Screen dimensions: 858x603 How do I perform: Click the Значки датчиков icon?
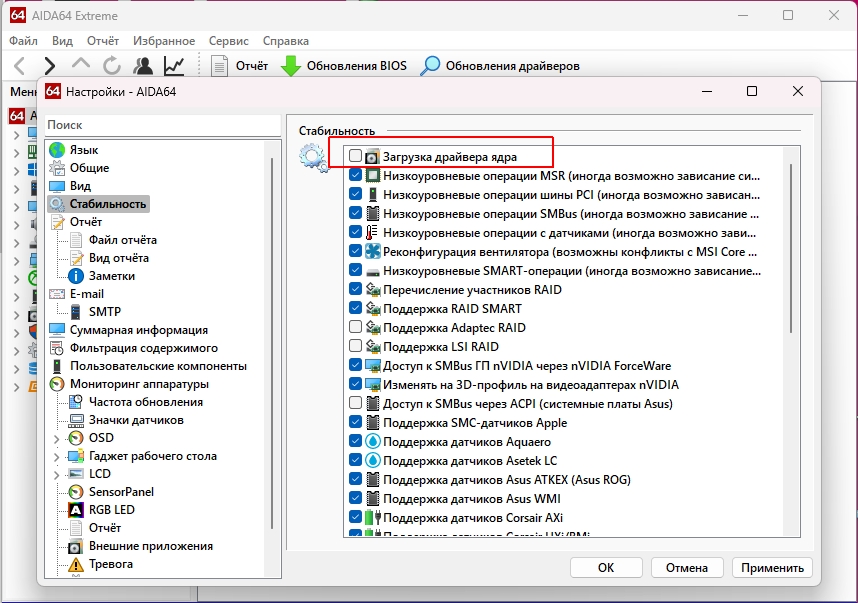(76, 420)
